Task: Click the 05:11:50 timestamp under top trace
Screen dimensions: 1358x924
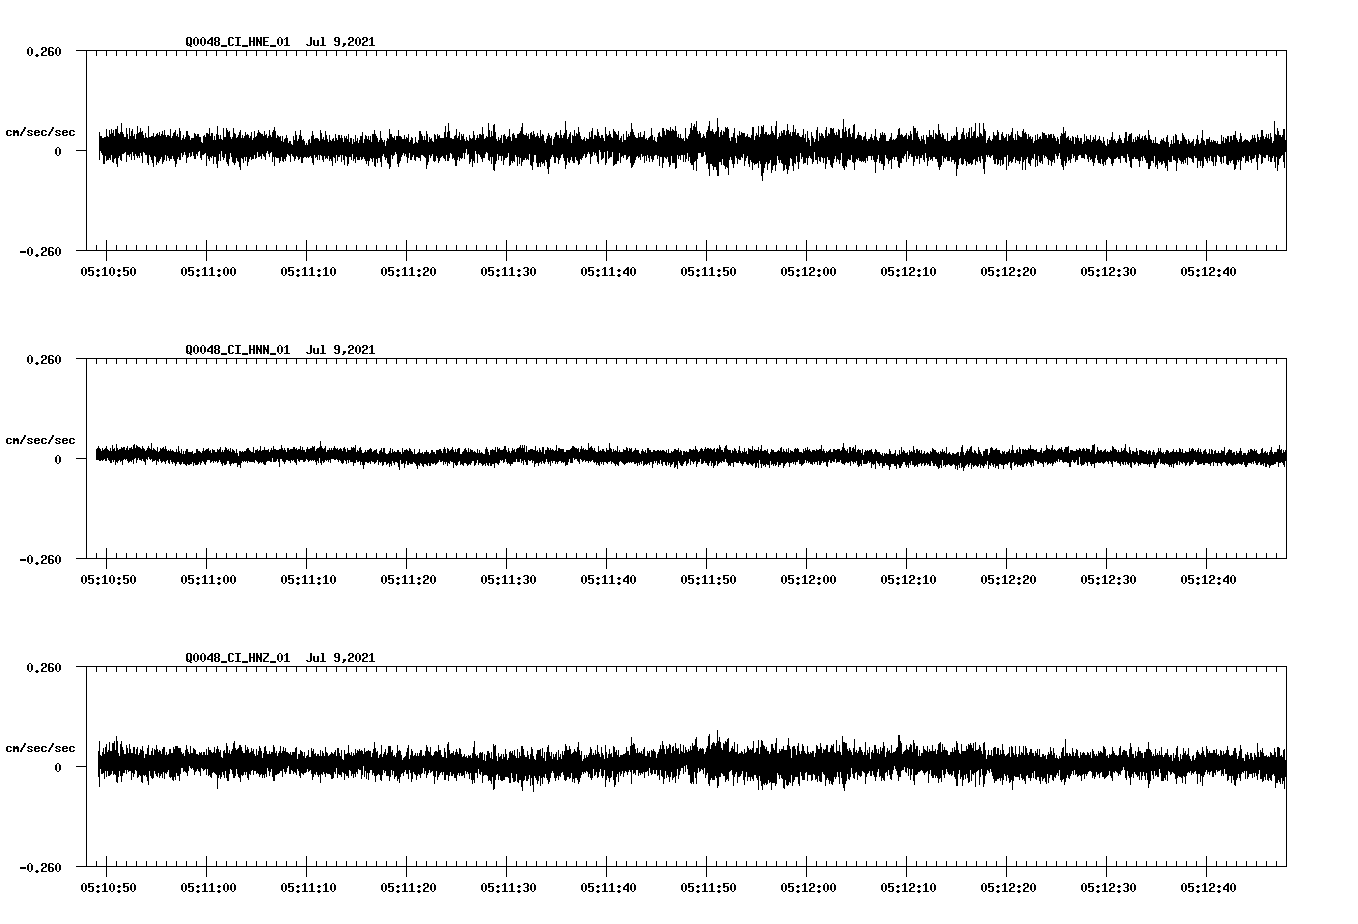Action: 710,269
